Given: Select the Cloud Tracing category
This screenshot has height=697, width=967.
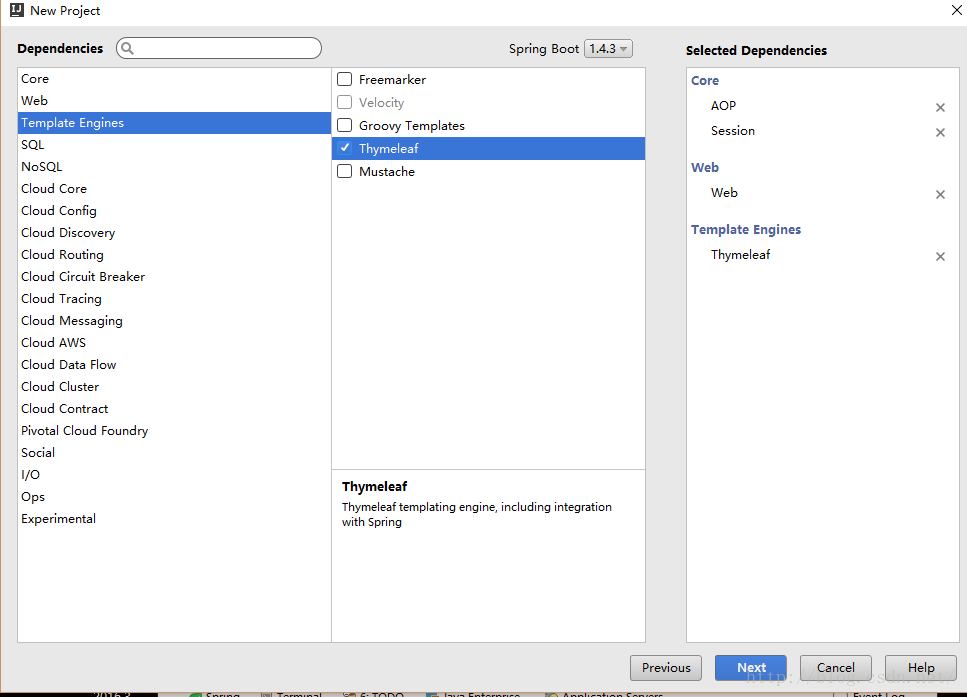Looking at the screenshot, I should [x=175, y=299].
